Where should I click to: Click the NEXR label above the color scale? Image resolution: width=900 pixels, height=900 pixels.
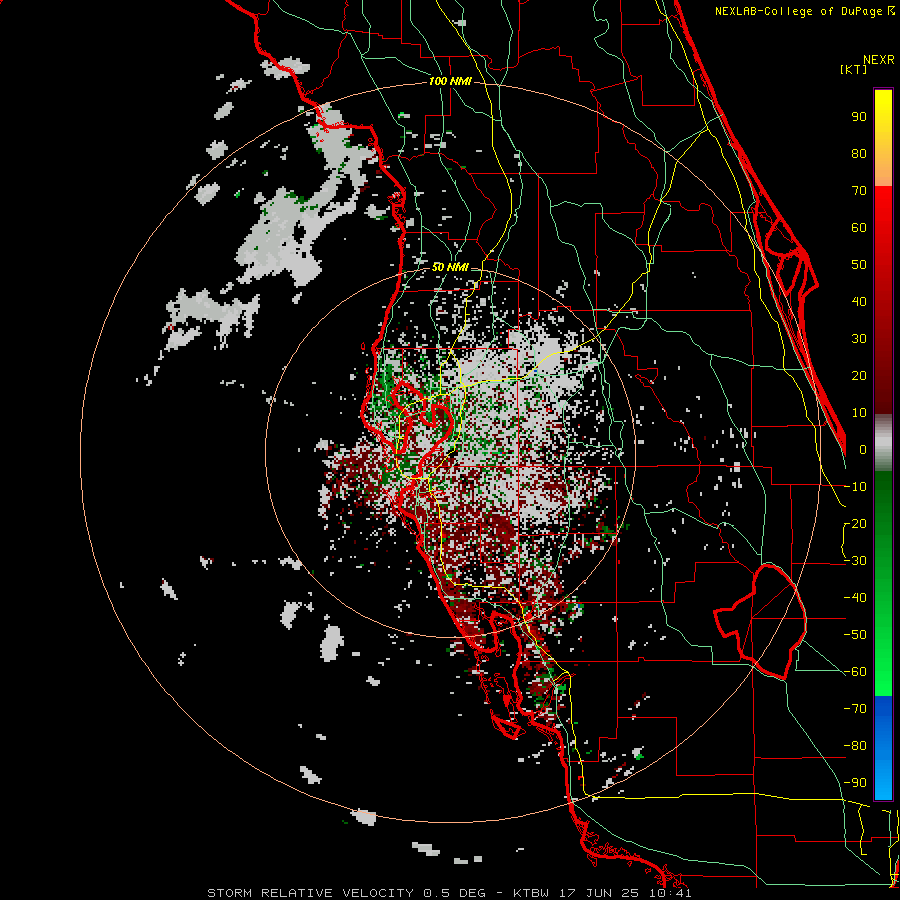coord(879,60)
